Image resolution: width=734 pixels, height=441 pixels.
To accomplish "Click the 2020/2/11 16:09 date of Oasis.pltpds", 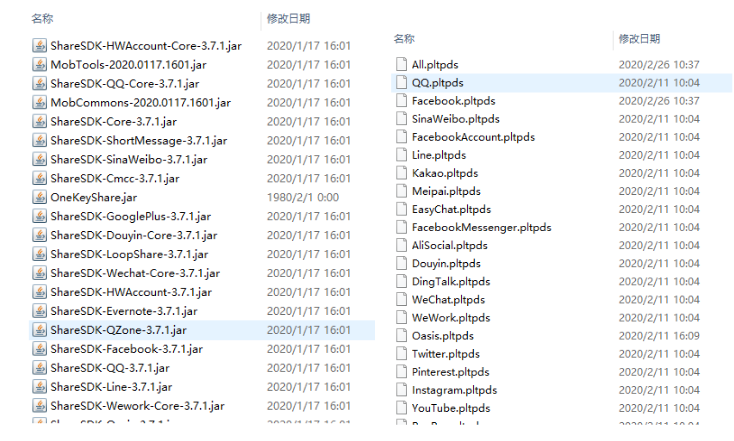I will [659, 336].
